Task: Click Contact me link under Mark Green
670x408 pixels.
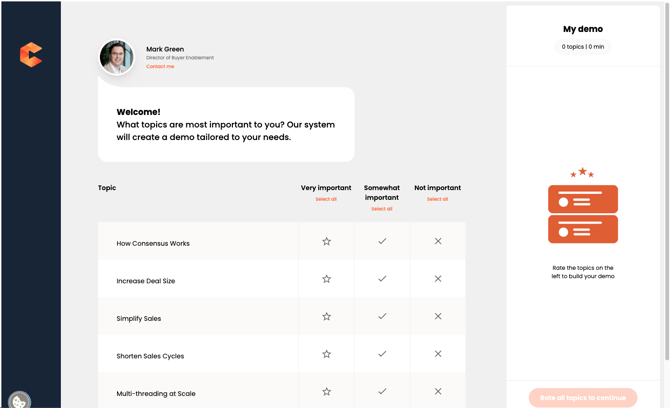Action: coord(160,67)
